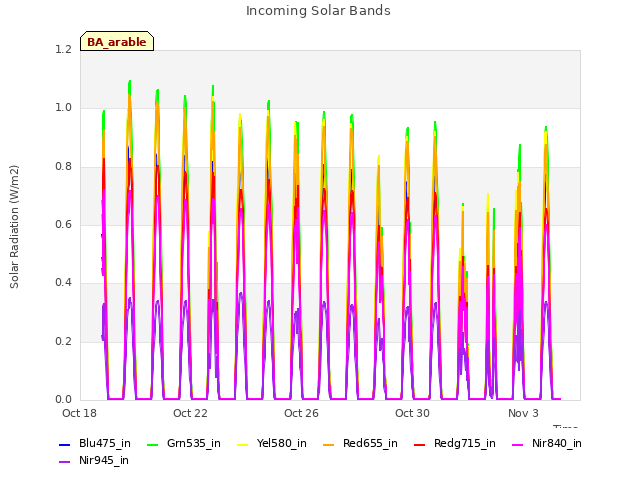
Task: Click the 1.2 y-axis tick label
Action: pos(63,49)
